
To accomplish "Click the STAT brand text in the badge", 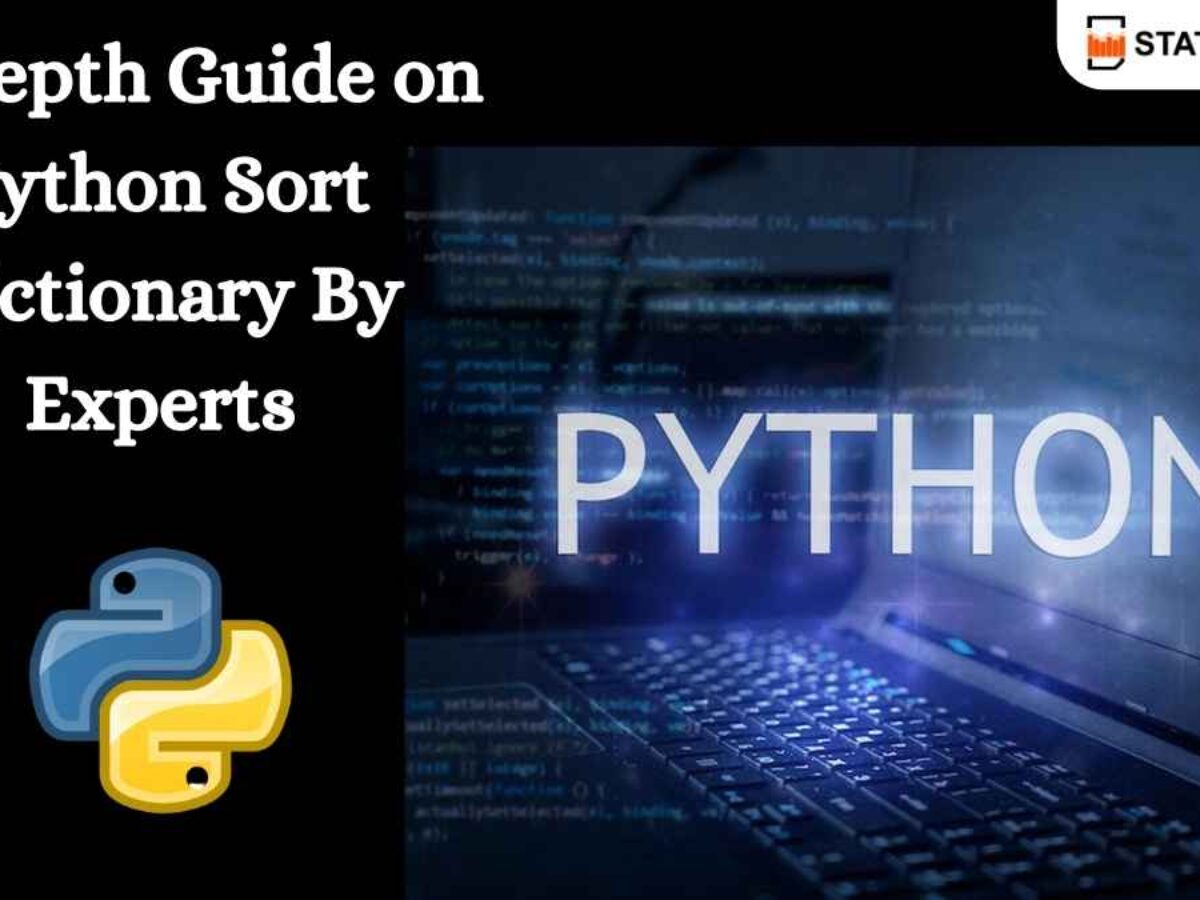I will click(1166, 44).
